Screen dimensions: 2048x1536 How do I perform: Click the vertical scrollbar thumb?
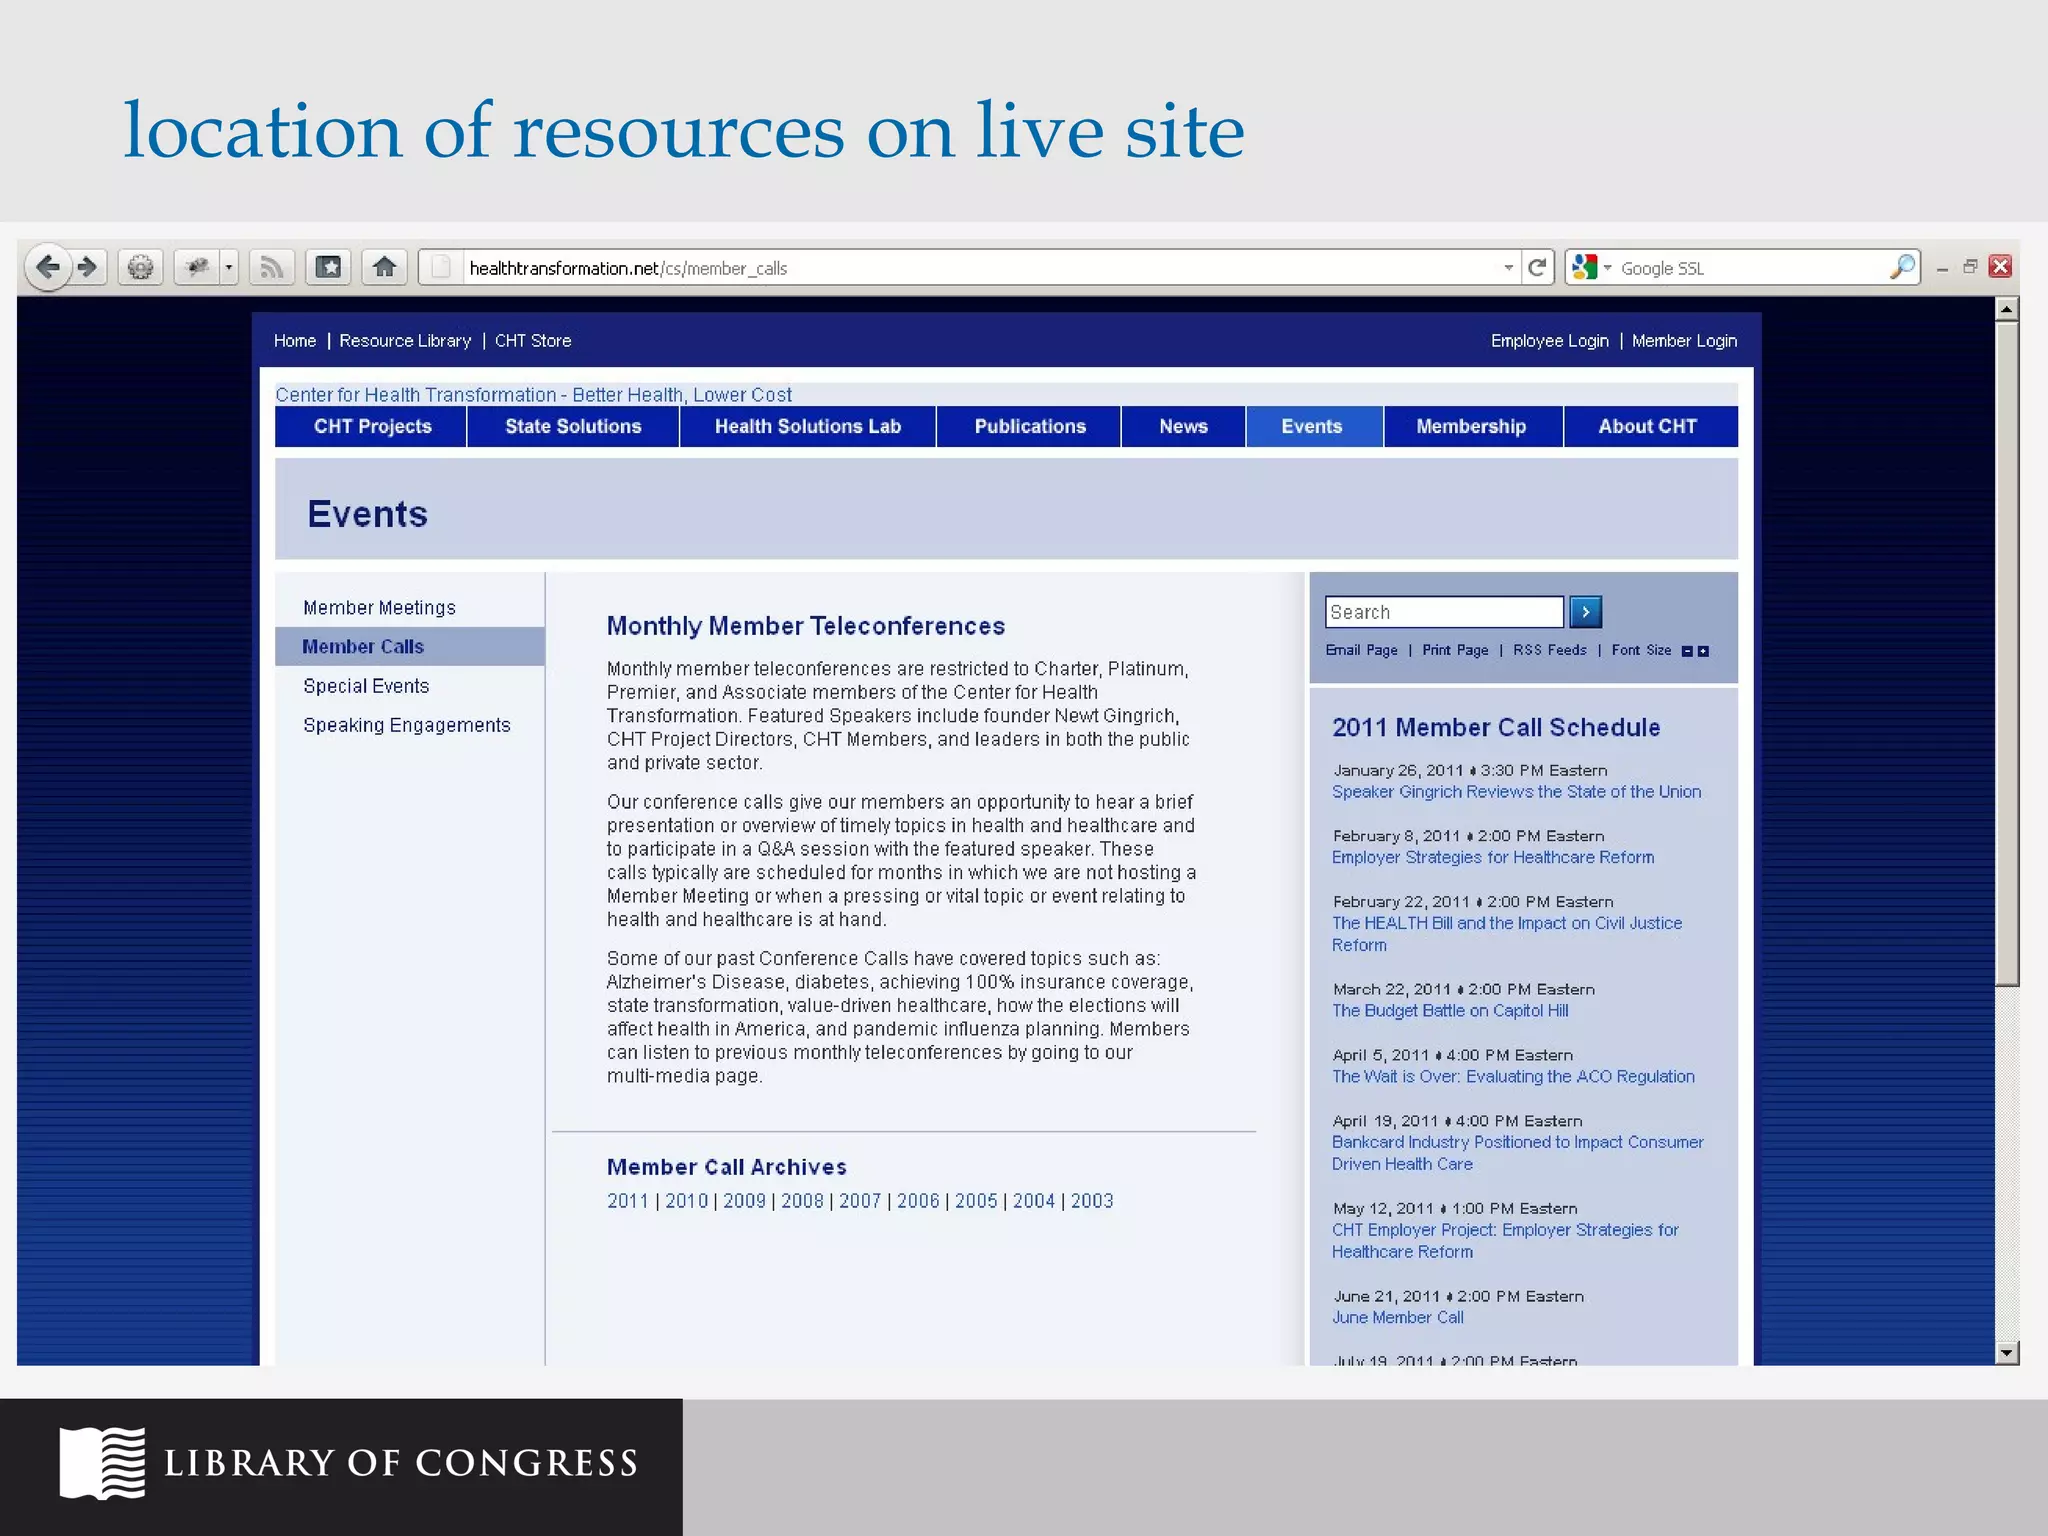(2006, 654)
